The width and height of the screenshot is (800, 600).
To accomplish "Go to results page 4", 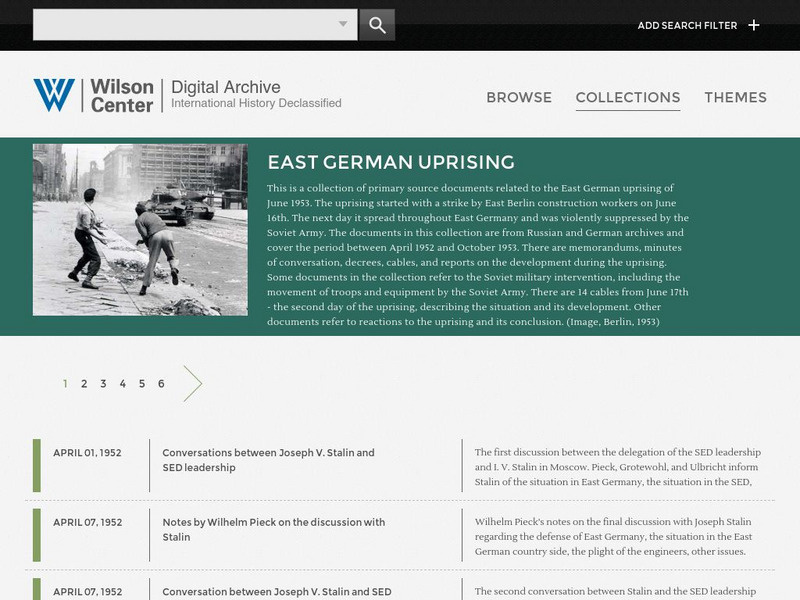I will click(123, 384).
